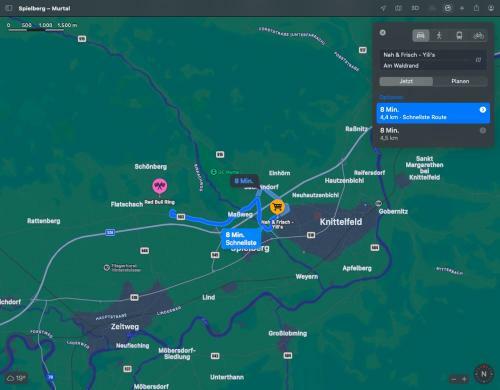
Task: Zoom out with the minus button
Action: pyautogui.click(x=454, y=379)
